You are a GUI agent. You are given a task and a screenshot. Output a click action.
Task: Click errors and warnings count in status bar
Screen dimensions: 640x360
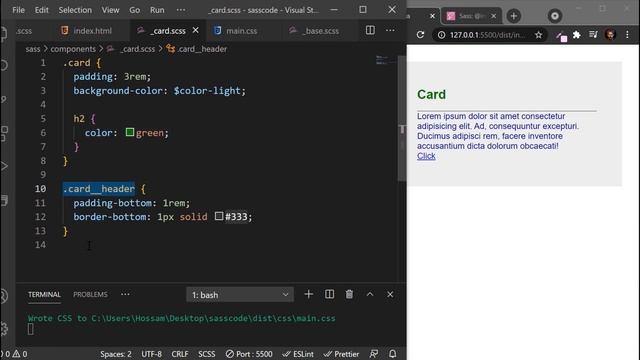point(15,354)
